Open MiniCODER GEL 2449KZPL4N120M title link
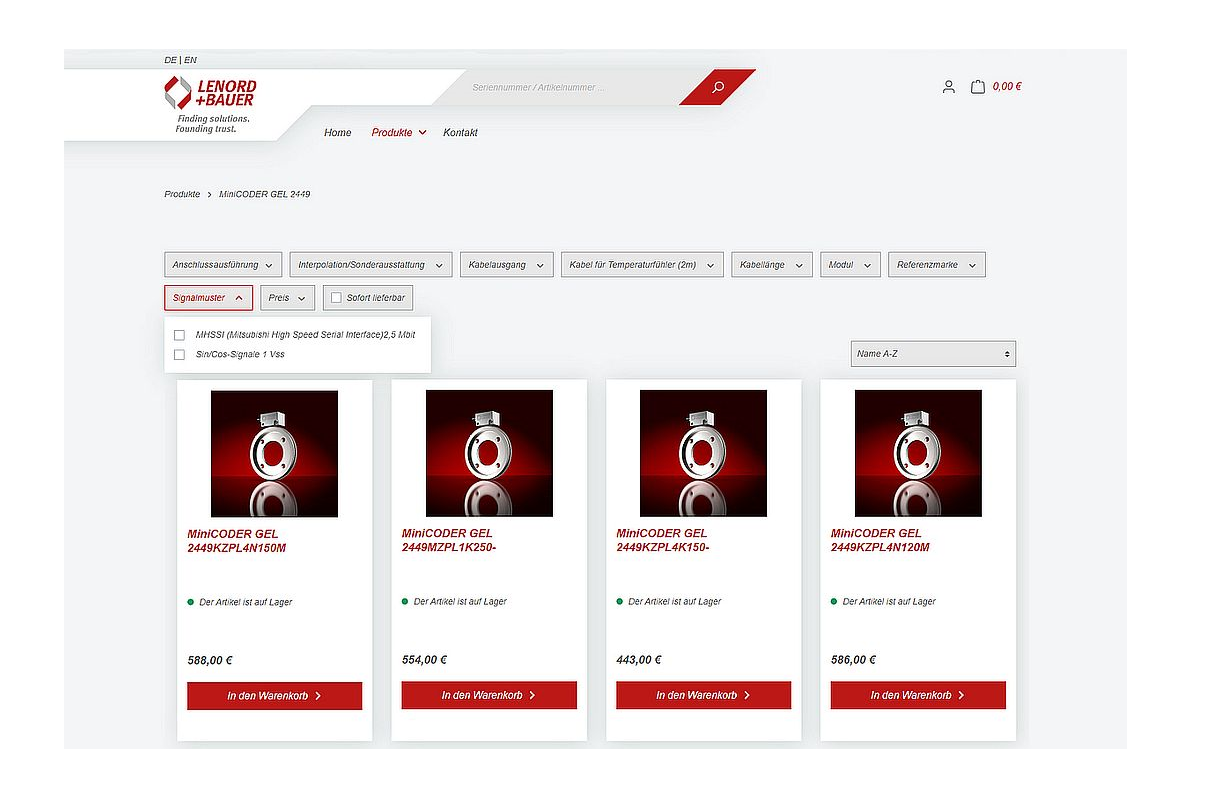 pos(881,541)
